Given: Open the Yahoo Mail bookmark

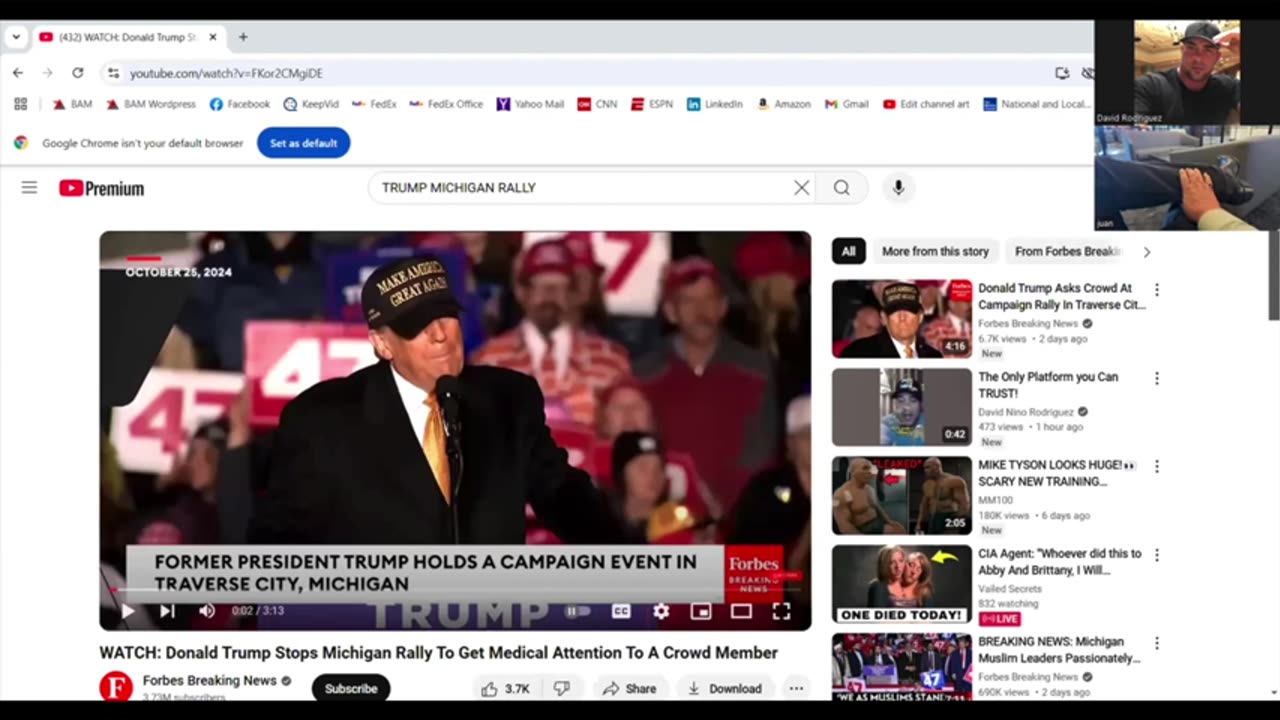Looking at the screenshot, I should pyautogui.click(x=531, y=104).
